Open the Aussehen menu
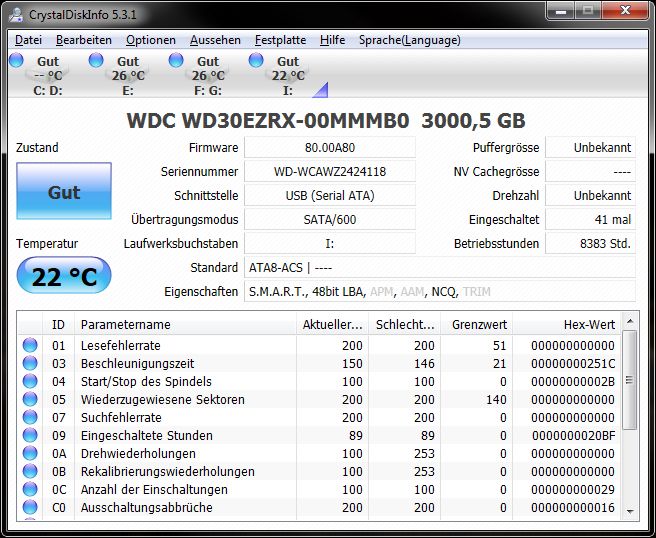Image resolution: width=656 pixels, height=538 pixels. pyautogui.click(x=215, y=40)
